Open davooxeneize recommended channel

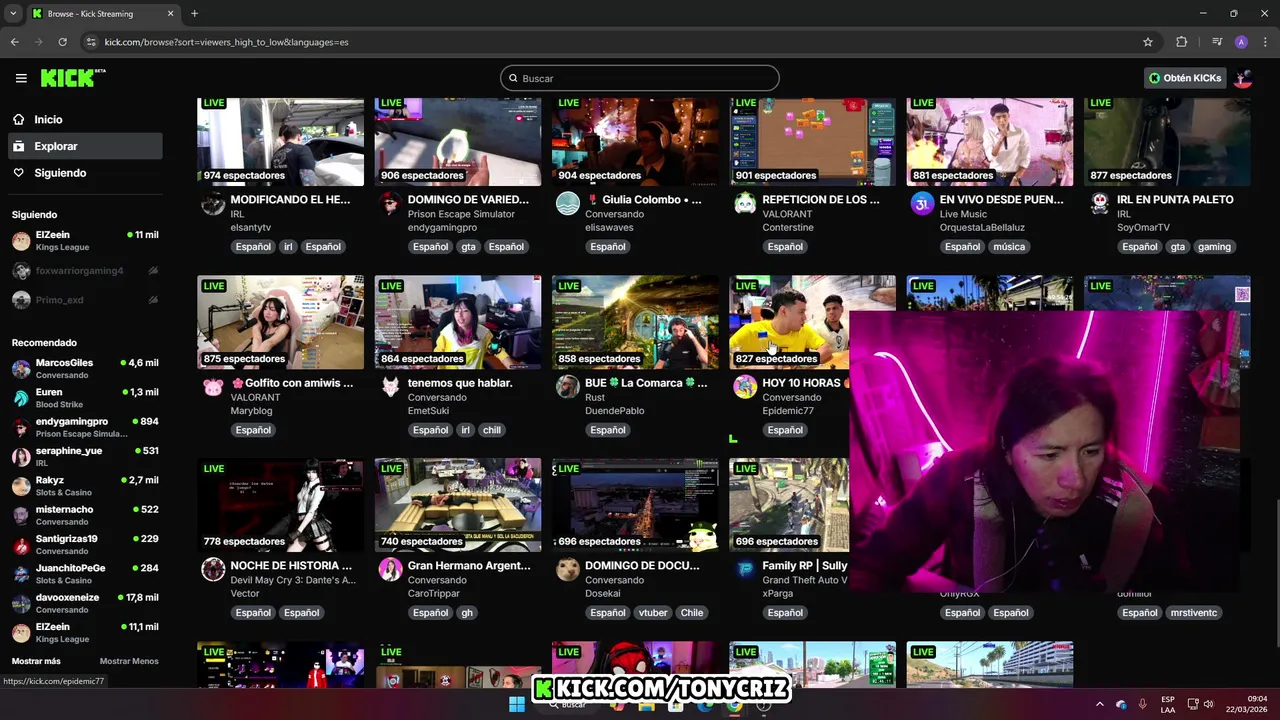[x=85, y=603]
